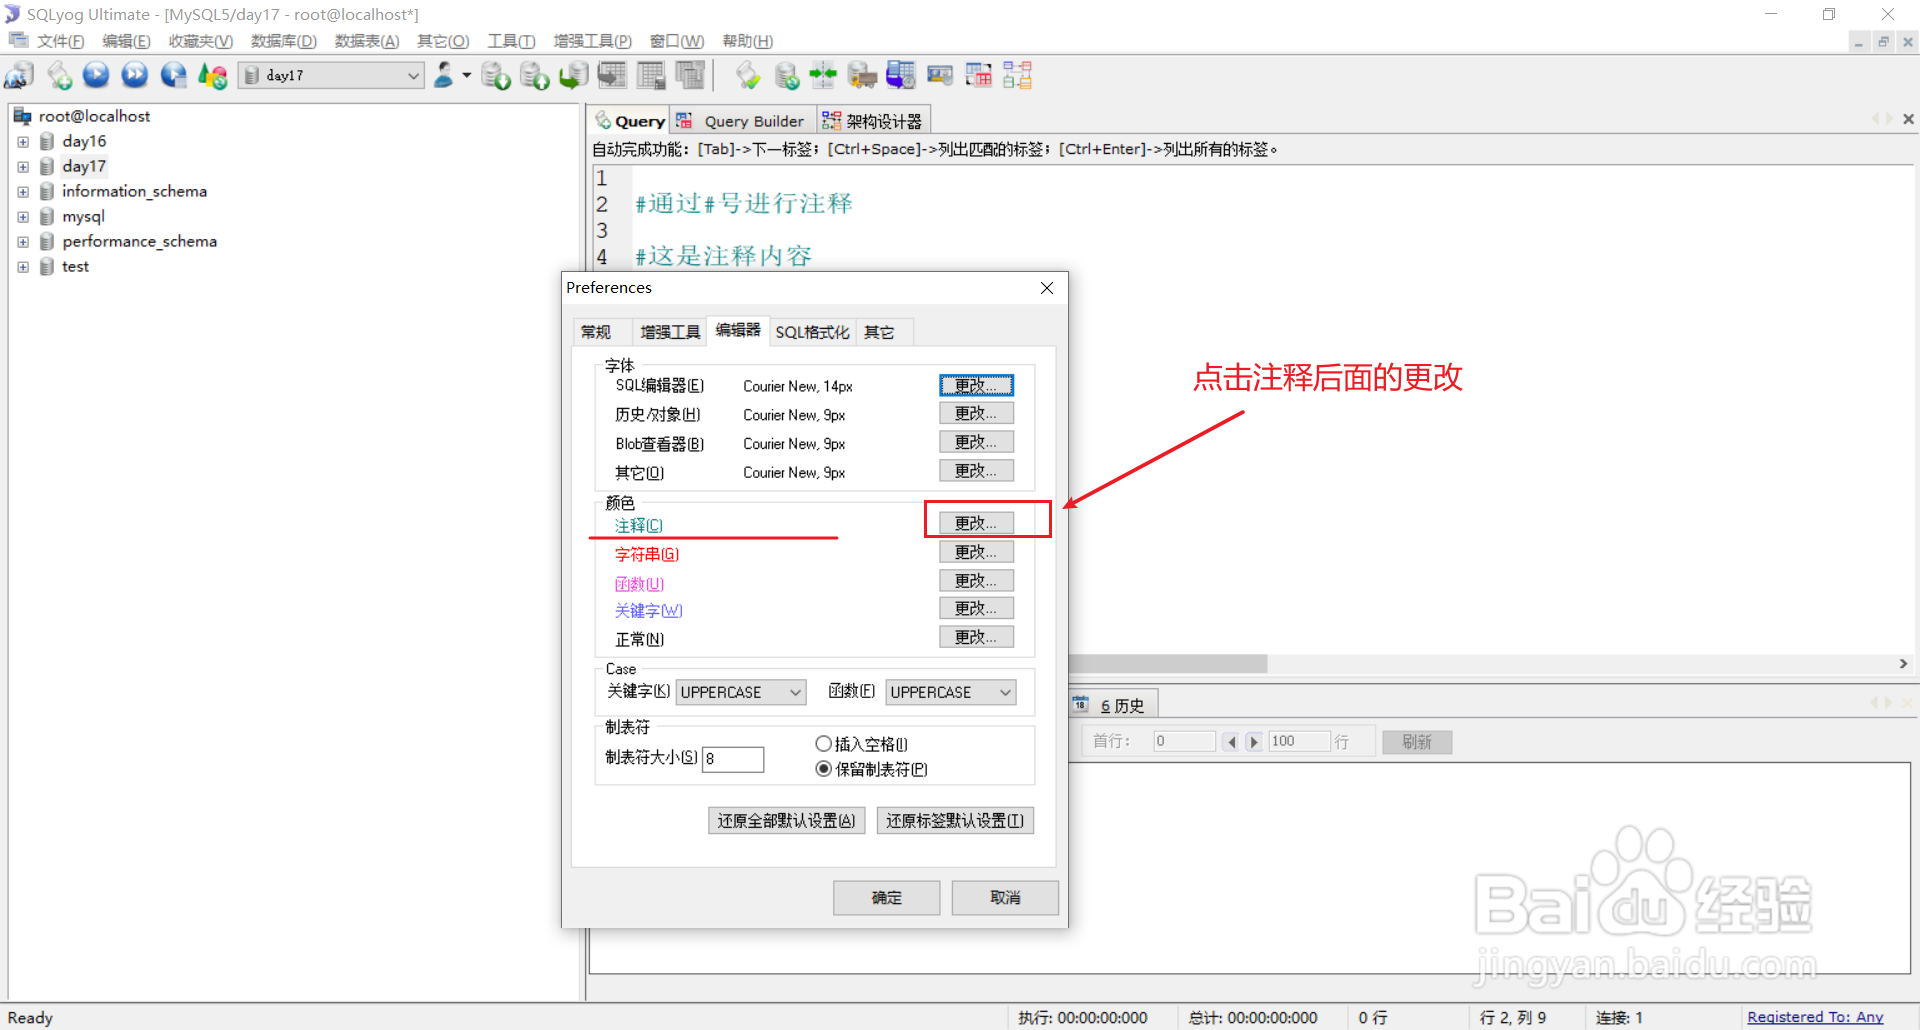Click the day16 database cylinder icon
Screen dimensions: 1920x1030
pyautogui.click(x=47, y=141)
